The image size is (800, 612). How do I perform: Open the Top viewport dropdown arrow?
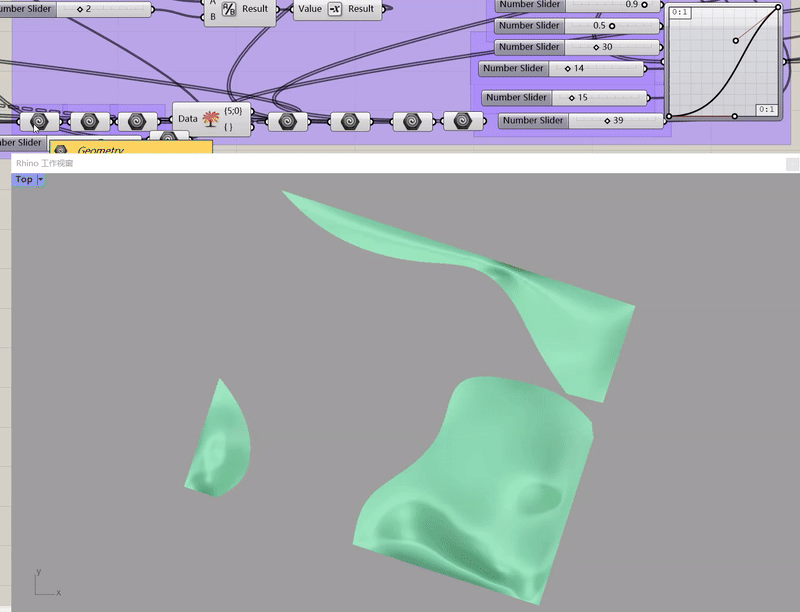(41, 180)
